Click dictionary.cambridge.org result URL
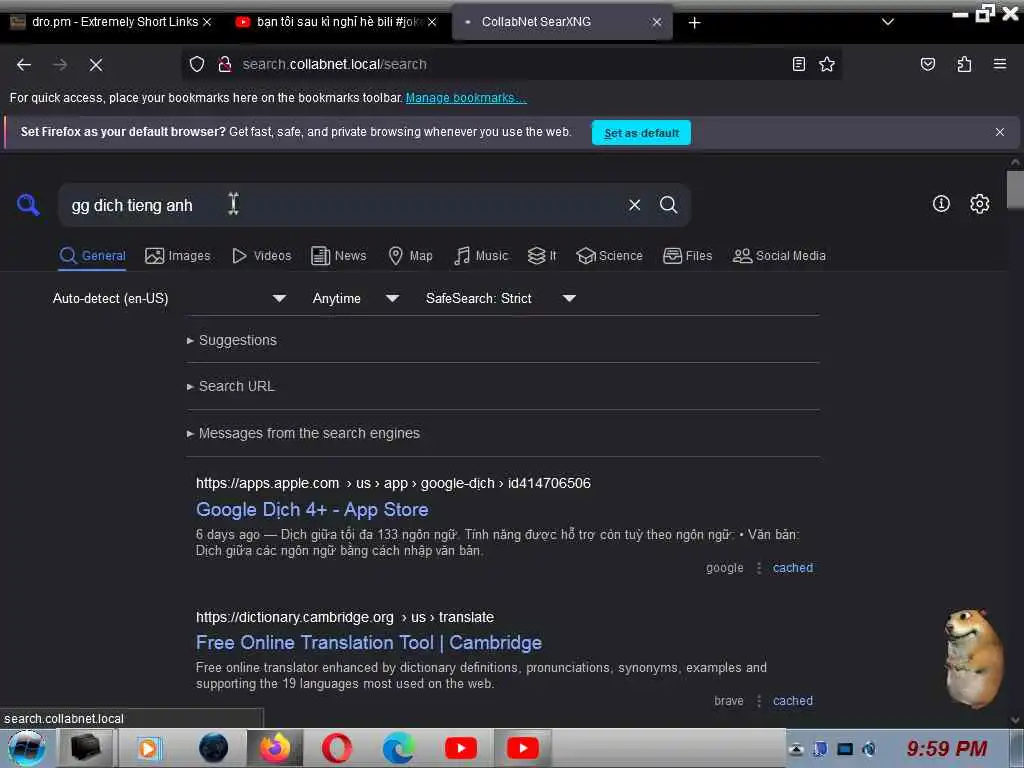 [x=345, y=617]
